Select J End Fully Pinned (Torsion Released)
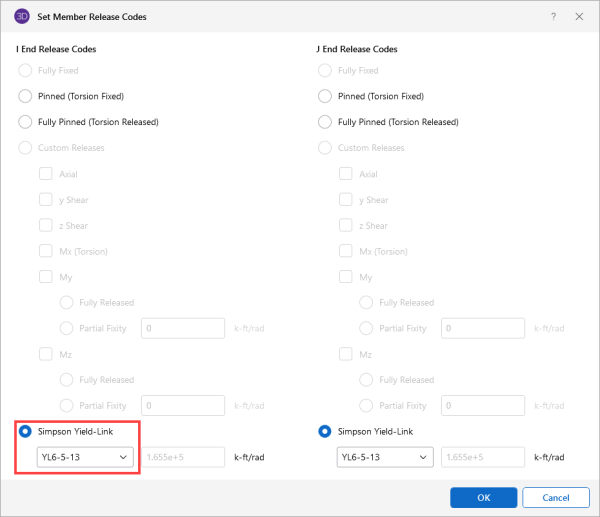 tap(324, 122)
